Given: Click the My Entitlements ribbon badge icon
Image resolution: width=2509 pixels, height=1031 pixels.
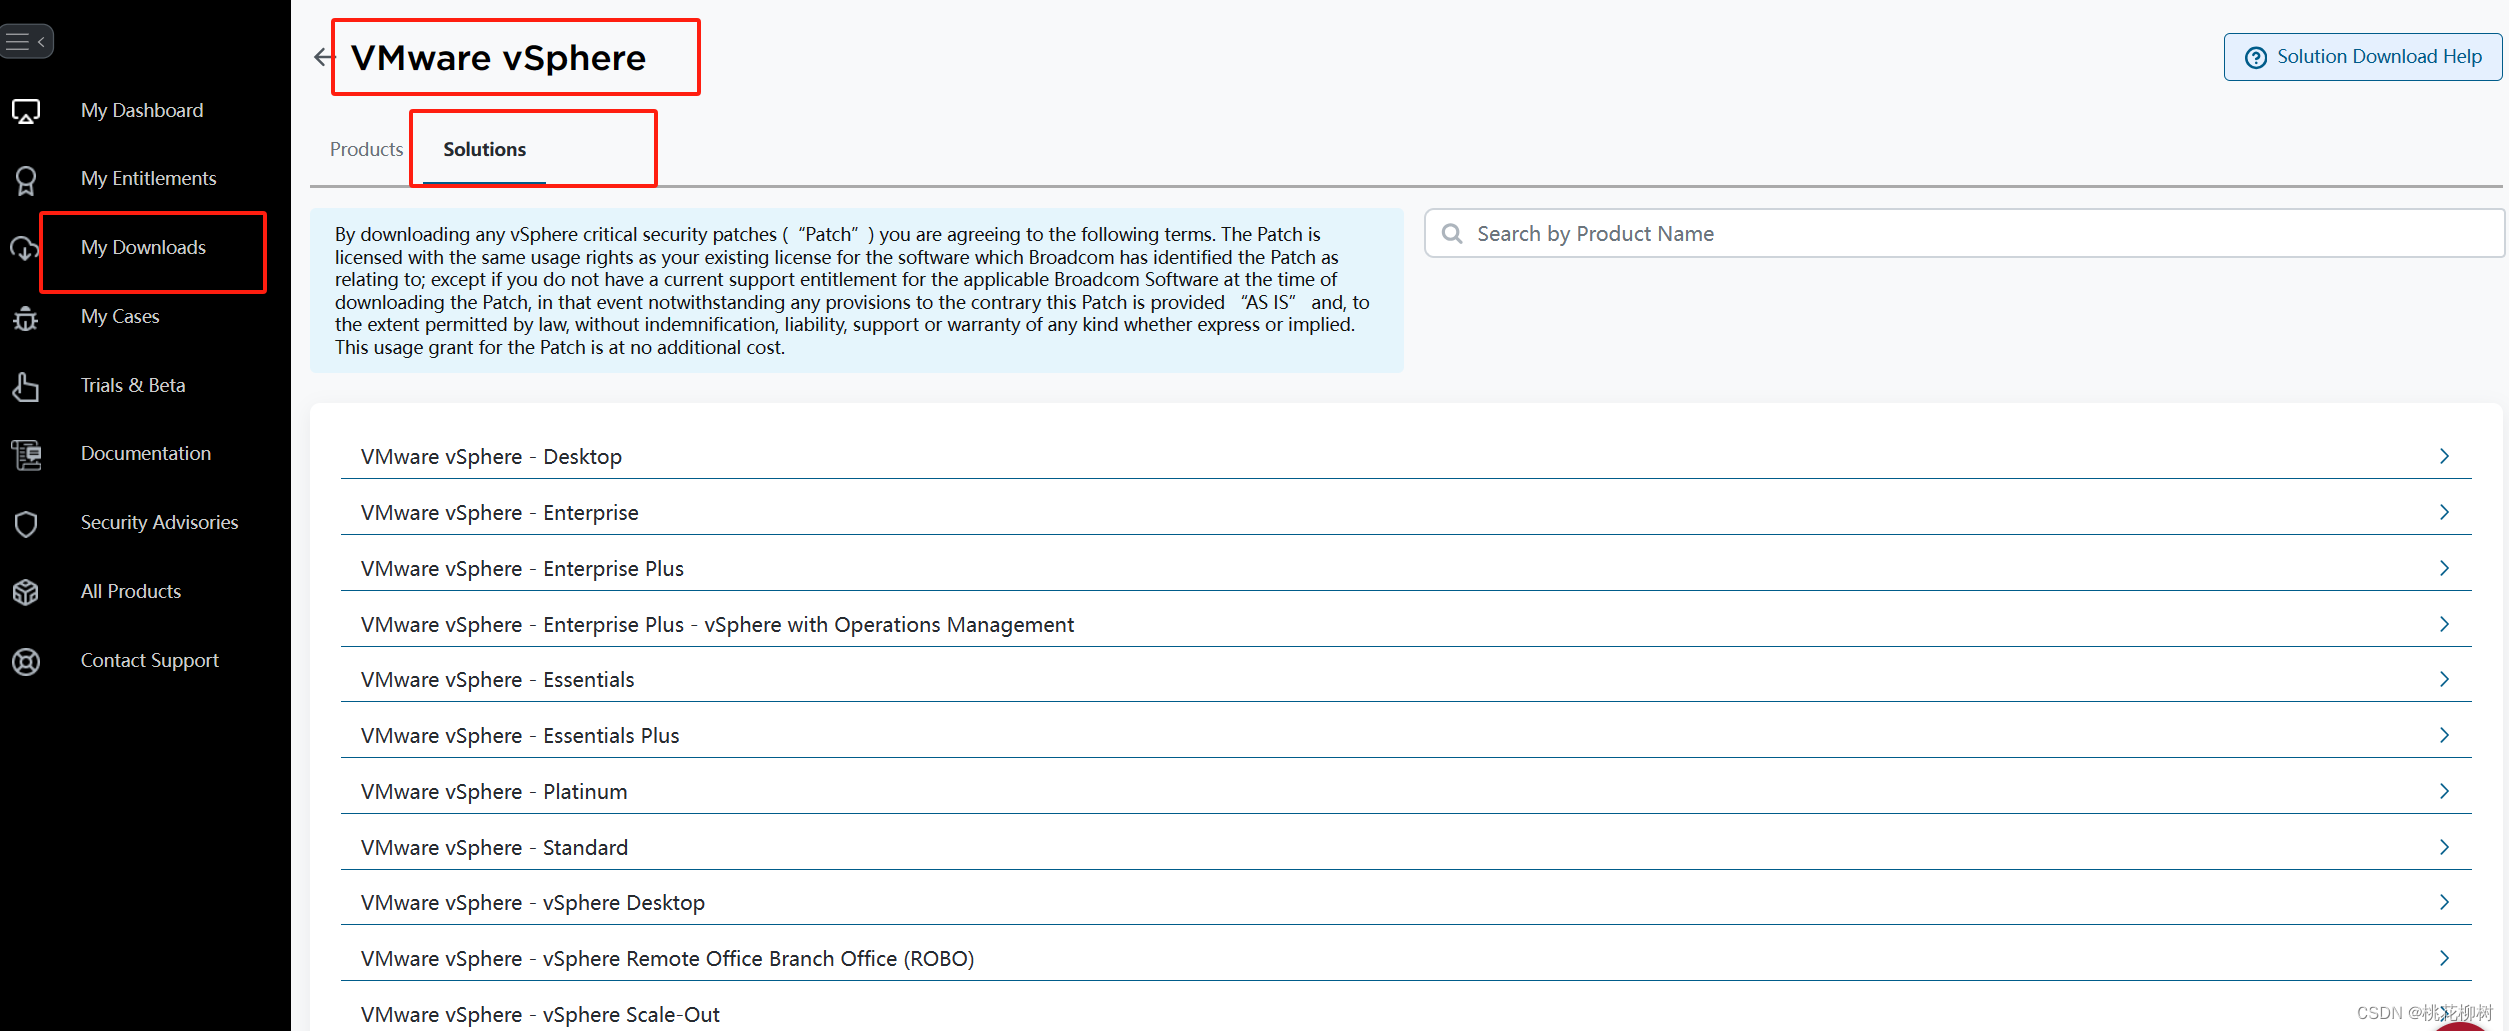Looking at the screenshot, I should 26,180.
